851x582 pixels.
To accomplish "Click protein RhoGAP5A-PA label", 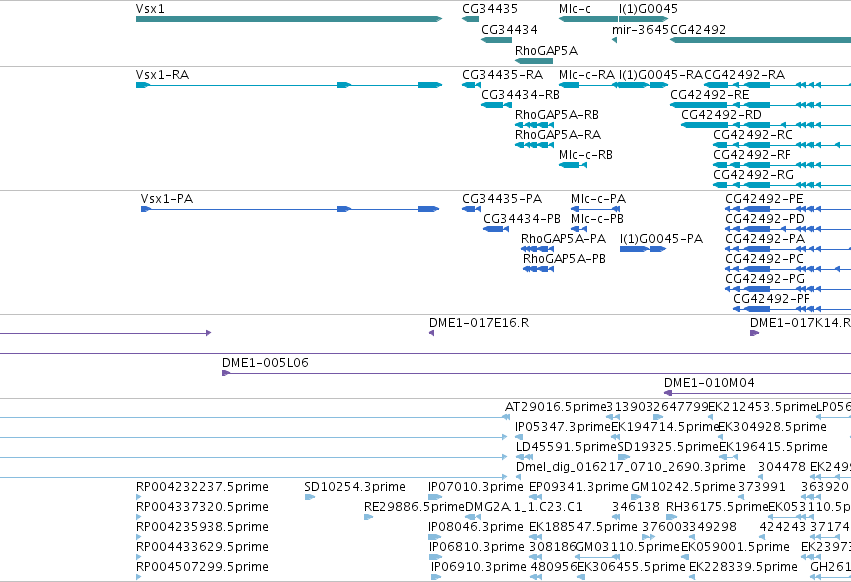I will pos(563,239).
